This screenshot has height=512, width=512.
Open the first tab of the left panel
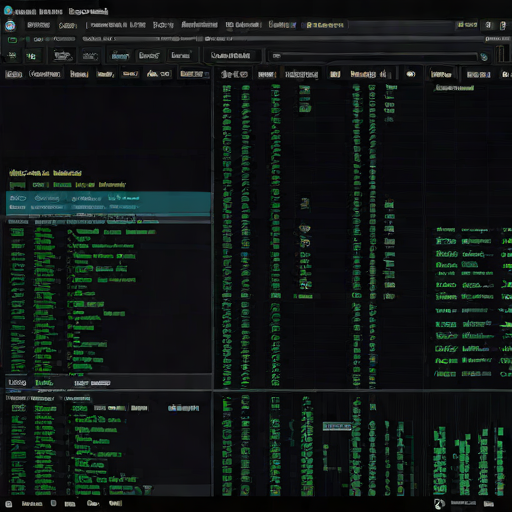(x=14, y=74)
